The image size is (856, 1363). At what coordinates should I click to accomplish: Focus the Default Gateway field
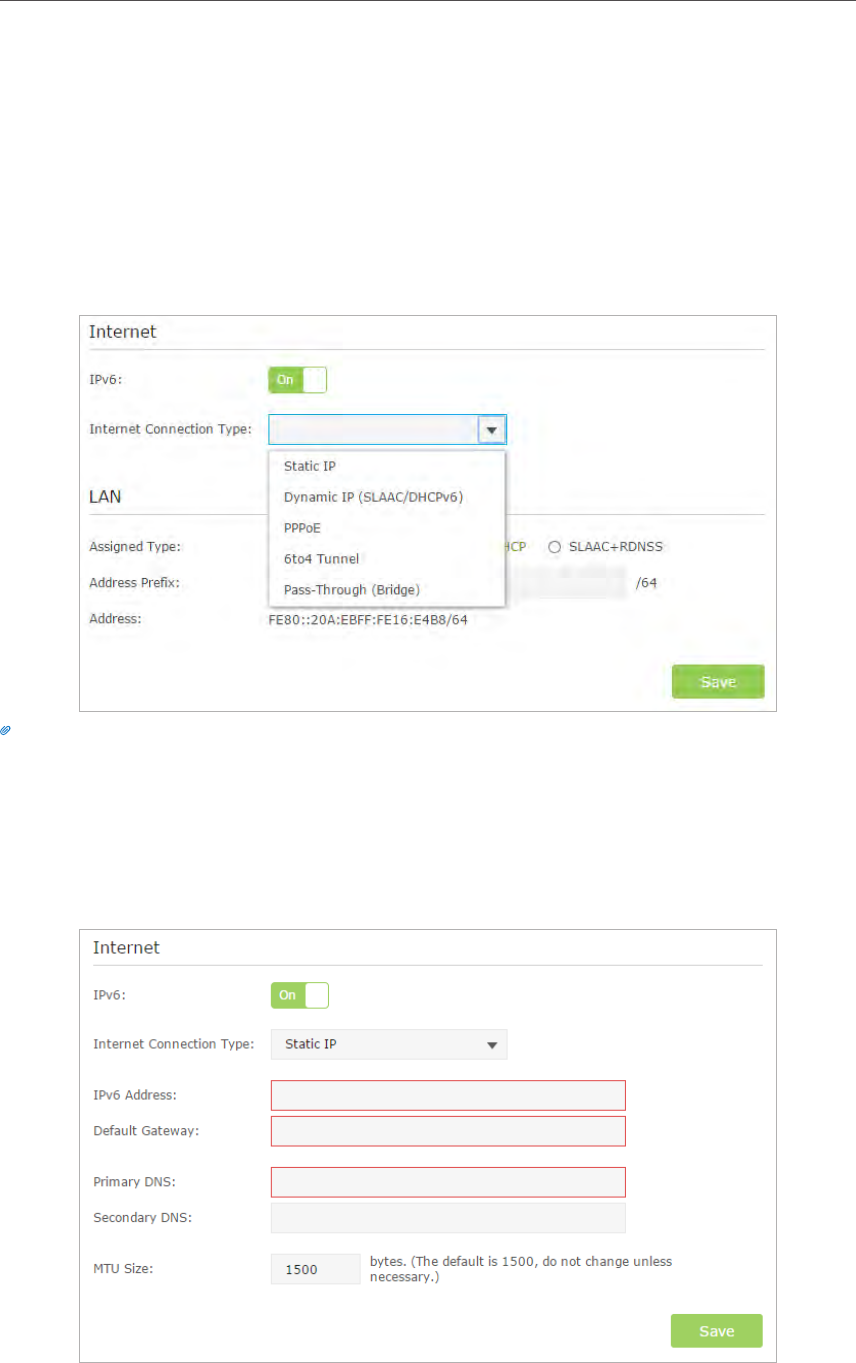click(x=448, y=1131)
